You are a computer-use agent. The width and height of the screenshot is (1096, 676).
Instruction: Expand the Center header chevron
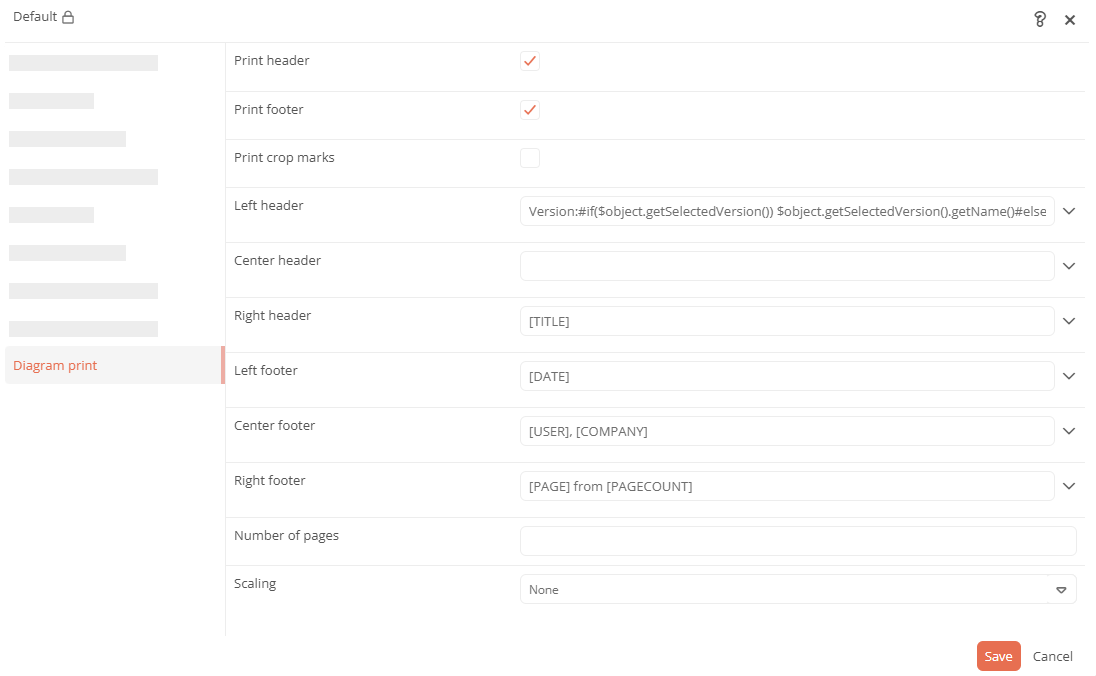(x=1069, y=266)
